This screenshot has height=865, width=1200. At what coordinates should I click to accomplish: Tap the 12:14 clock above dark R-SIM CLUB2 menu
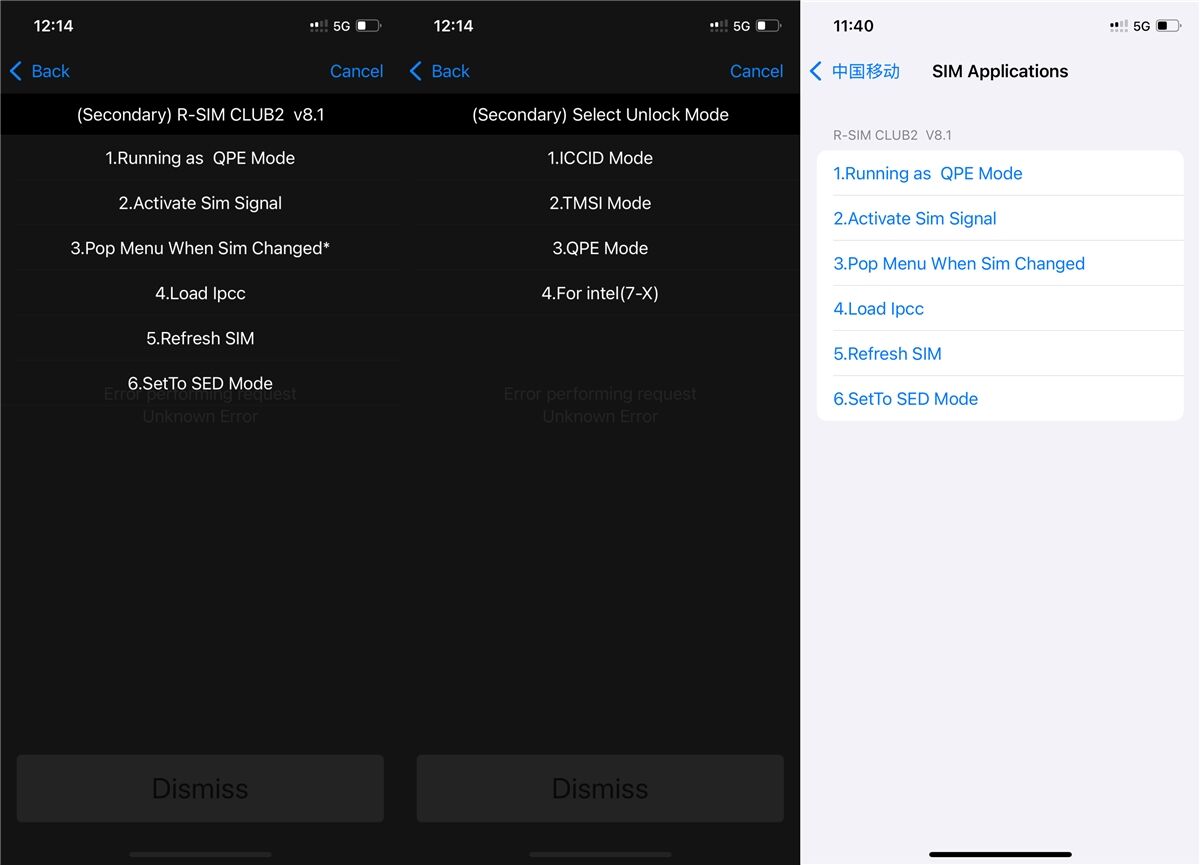[53, 26]
